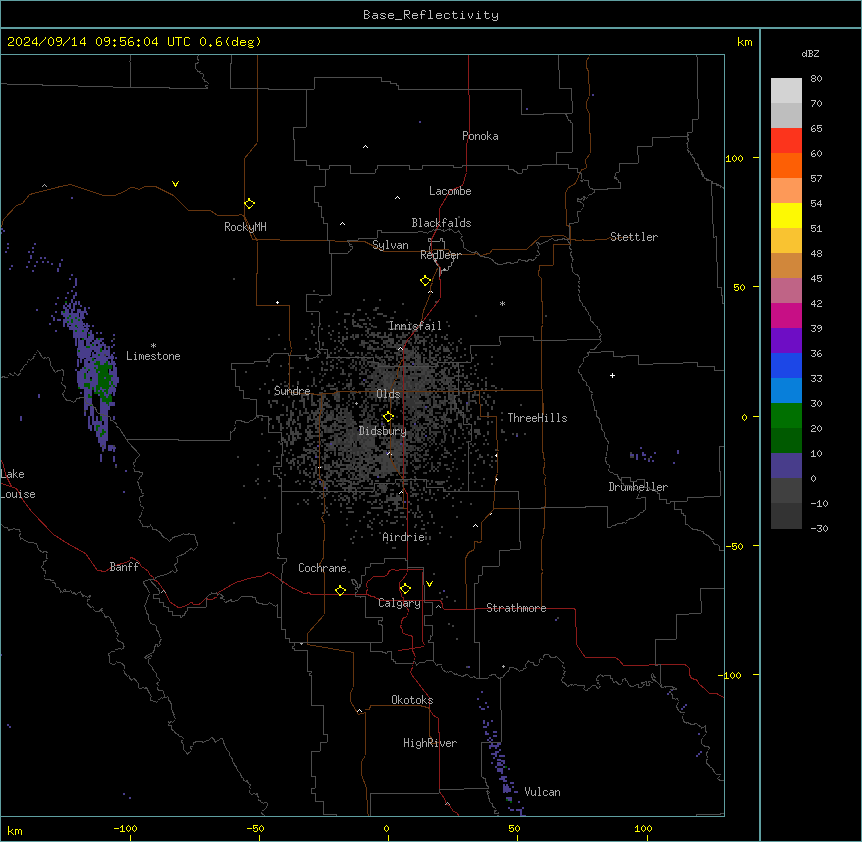Click the Didsbury town label
Screen dimensions: 862x842
(x=383, y=431)
